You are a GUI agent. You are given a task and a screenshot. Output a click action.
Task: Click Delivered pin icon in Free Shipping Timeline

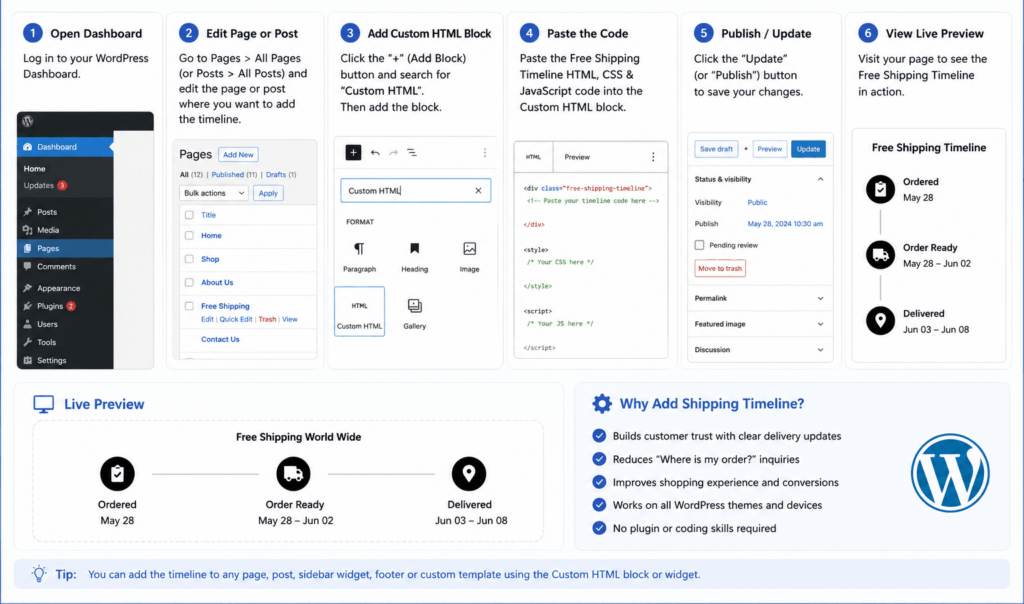(880, 321)
